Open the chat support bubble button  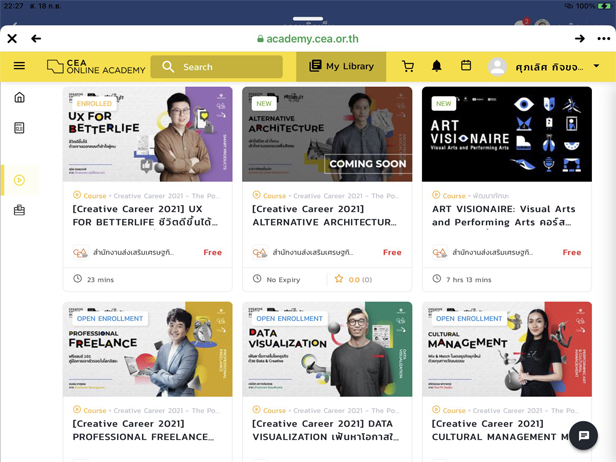click(583, 435)
